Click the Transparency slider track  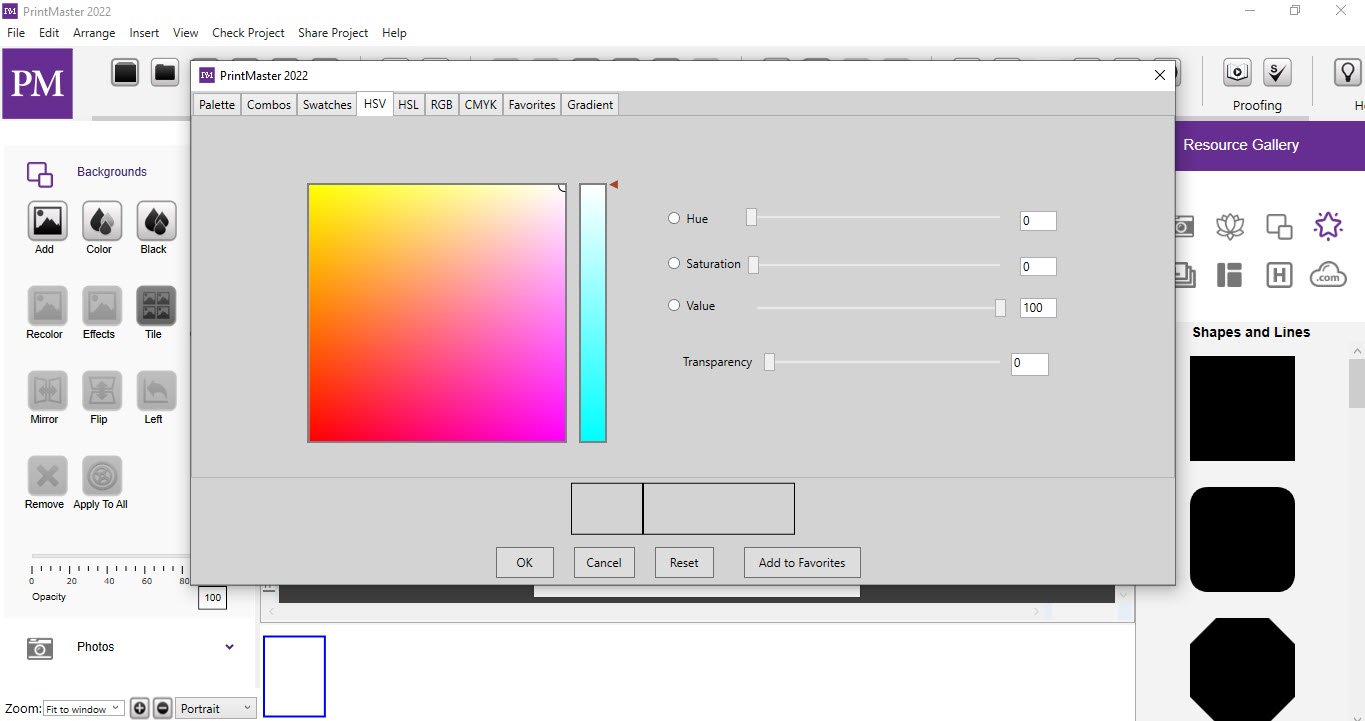tap(882, 362)
